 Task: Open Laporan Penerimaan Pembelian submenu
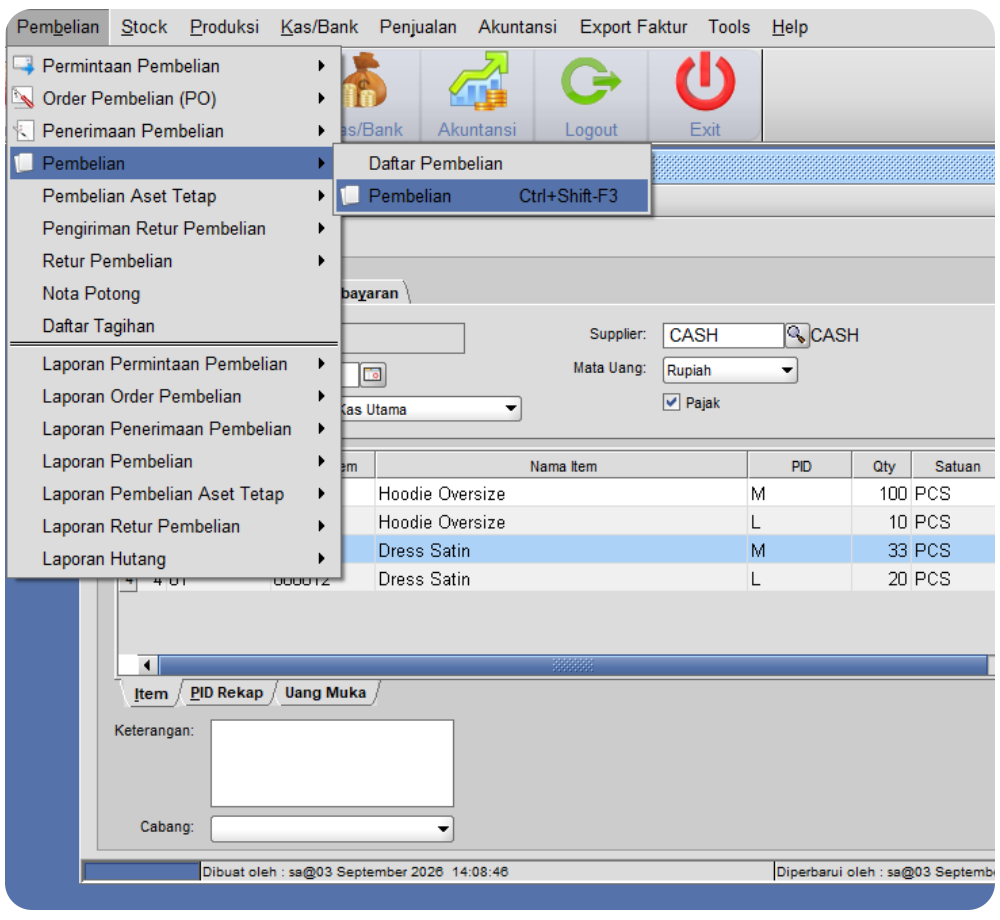pyautogui.click(x=173, y=428)
